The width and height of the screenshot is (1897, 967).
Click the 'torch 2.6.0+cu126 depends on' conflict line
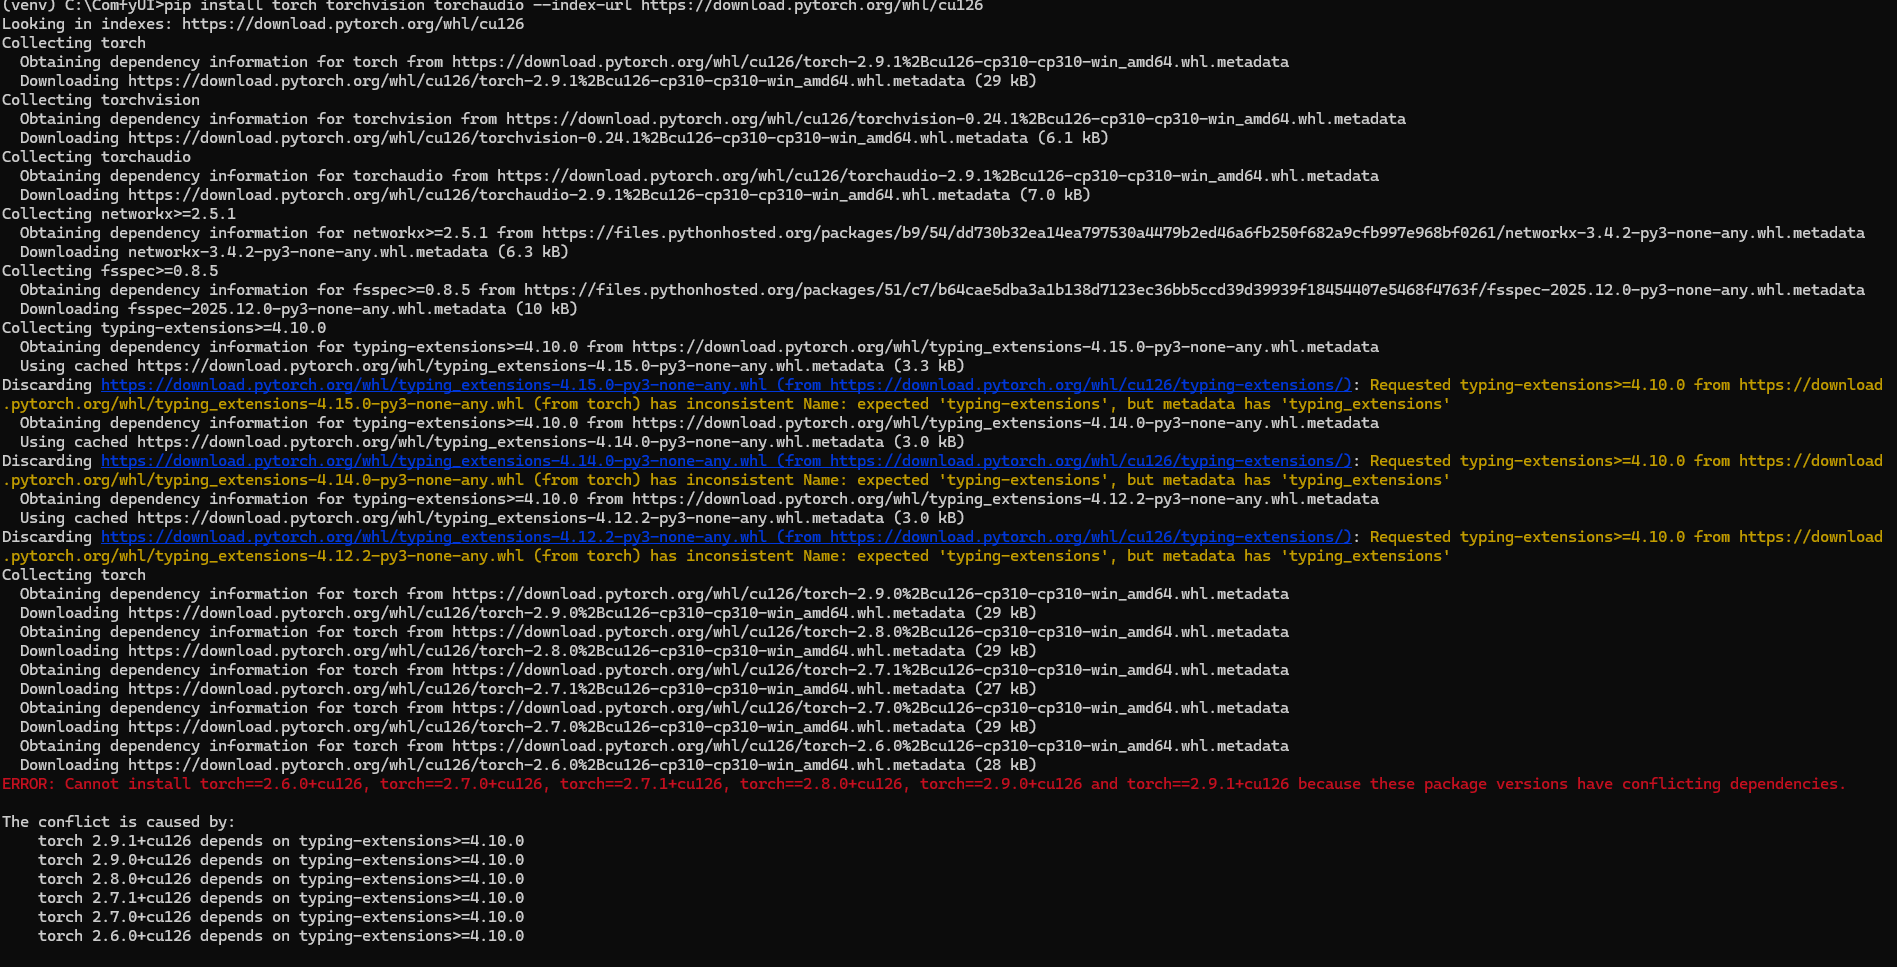tap(280, 936)
